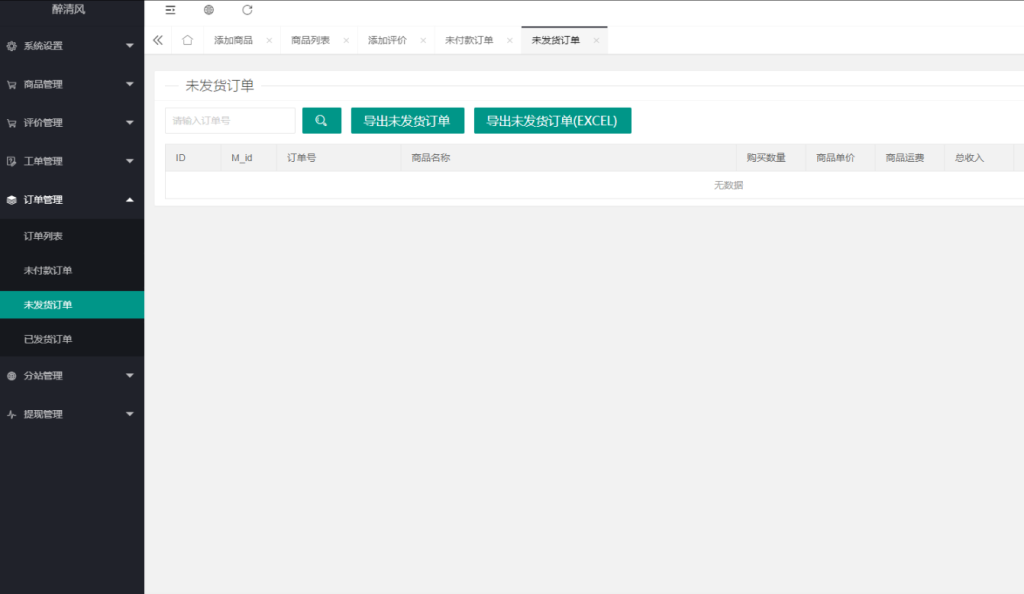Focus the 请输入订单号 search field

click(230, 121)
